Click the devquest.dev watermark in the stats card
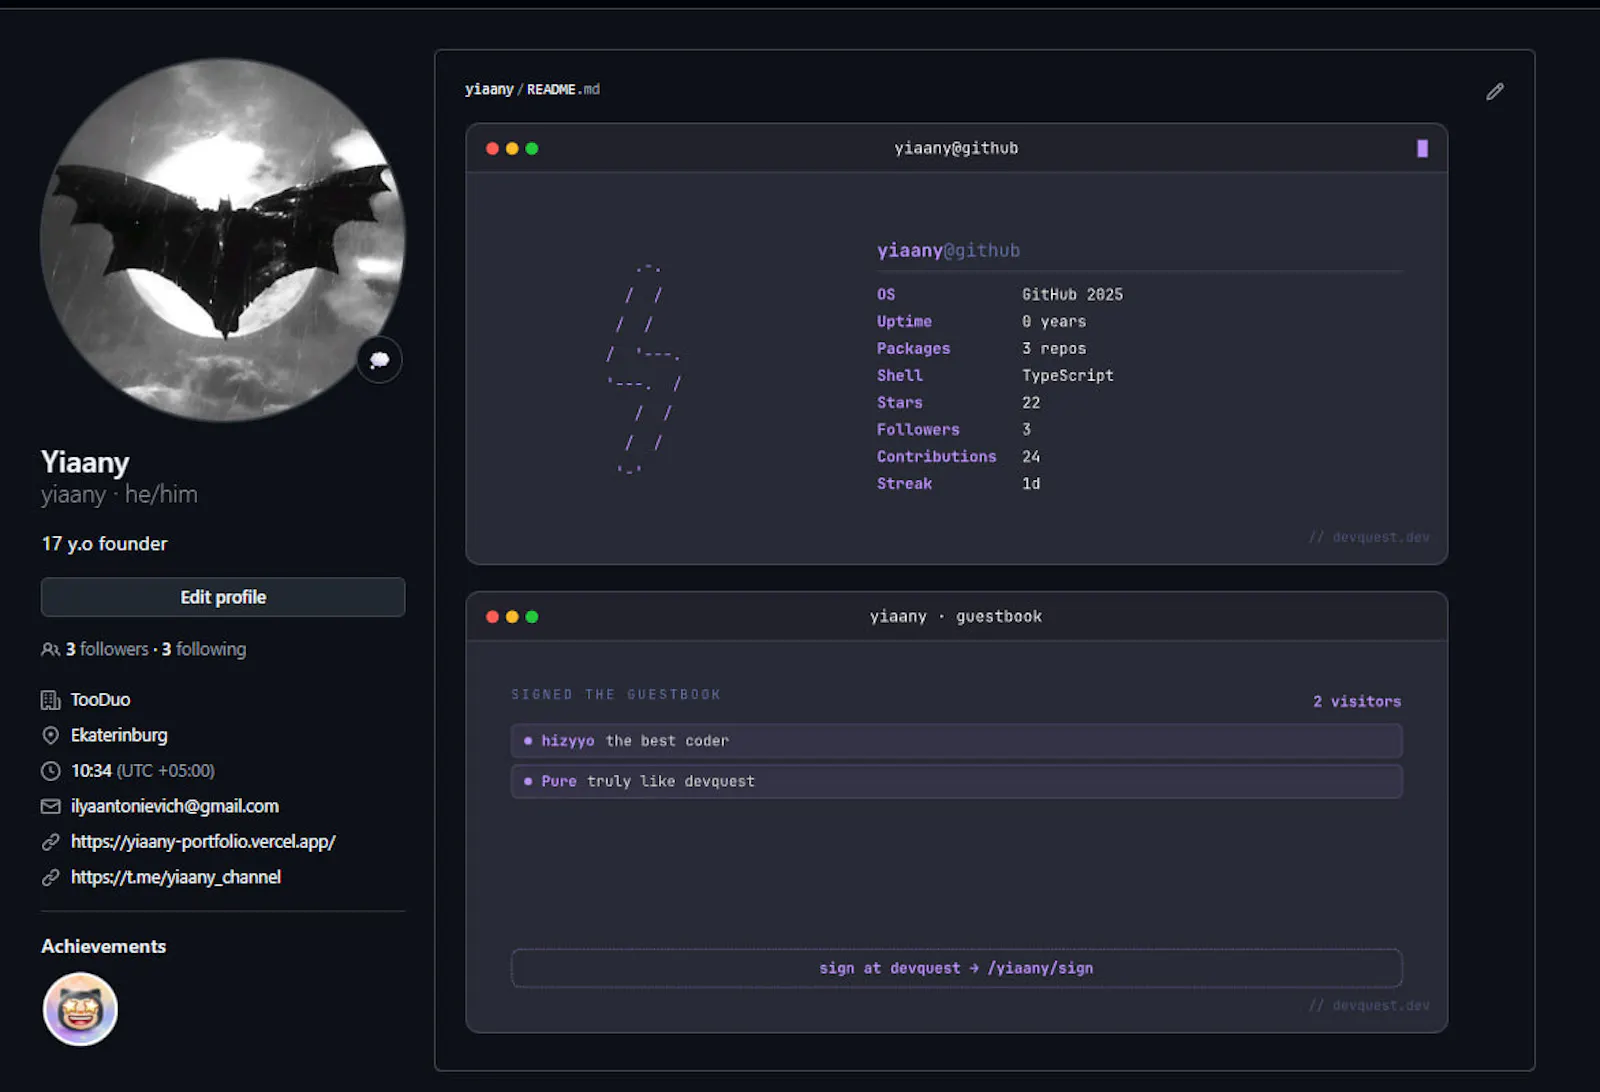Viewport: 1600px width, 1092px height. [1370, 537]
